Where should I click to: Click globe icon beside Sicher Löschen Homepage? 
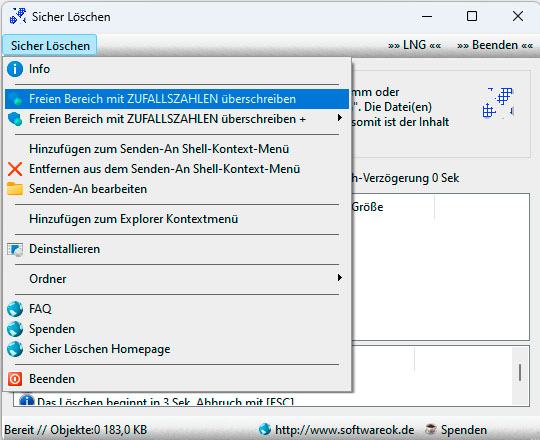pyautogui.click(x=15, y=349)
